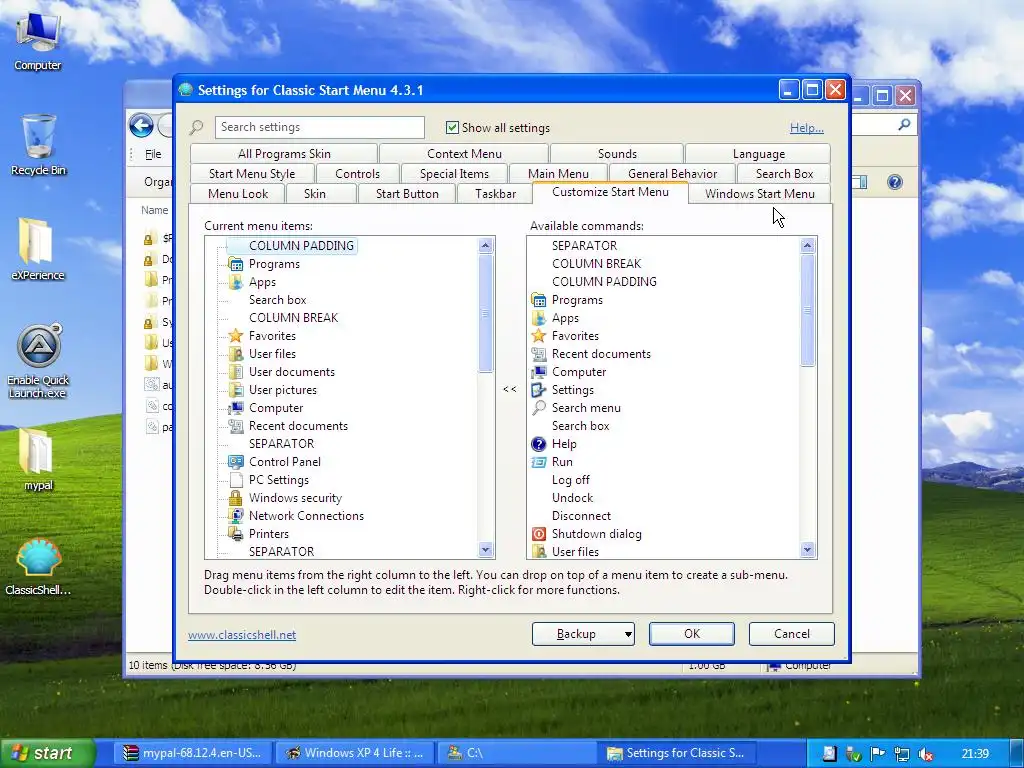Viewport: 1024px width, 768px height.
Task: Open the Sounds tab
Action: click(x=617, y=153)
